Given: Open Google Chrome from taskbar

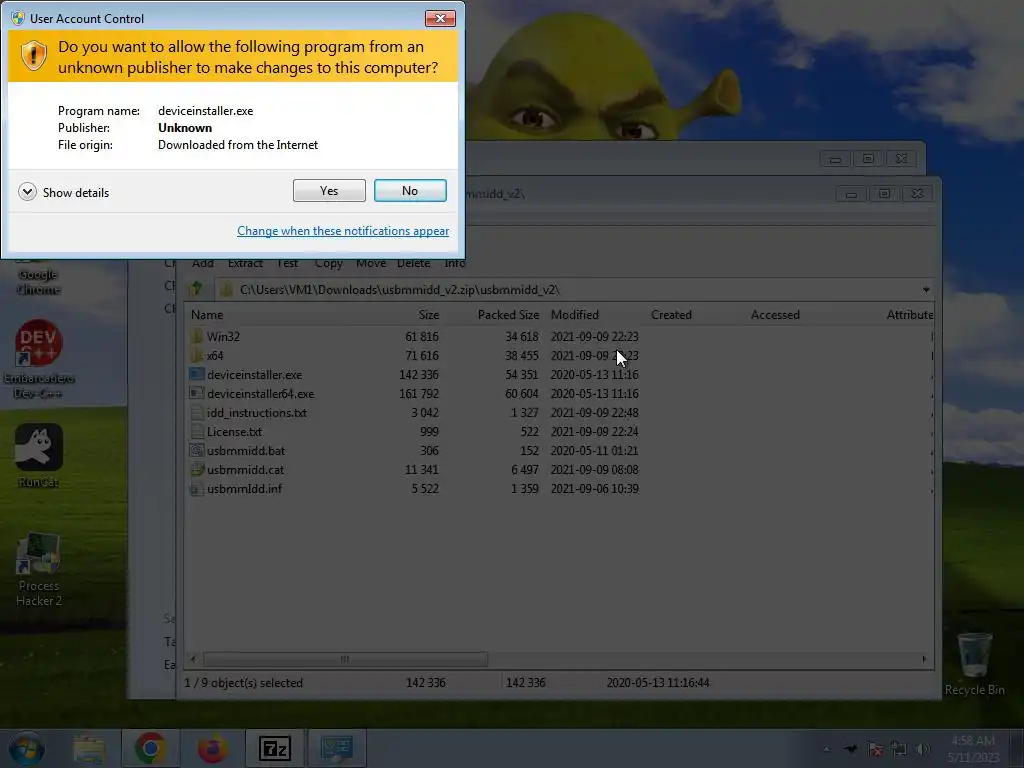Looking at the screenshot, I should click(150, 748).
